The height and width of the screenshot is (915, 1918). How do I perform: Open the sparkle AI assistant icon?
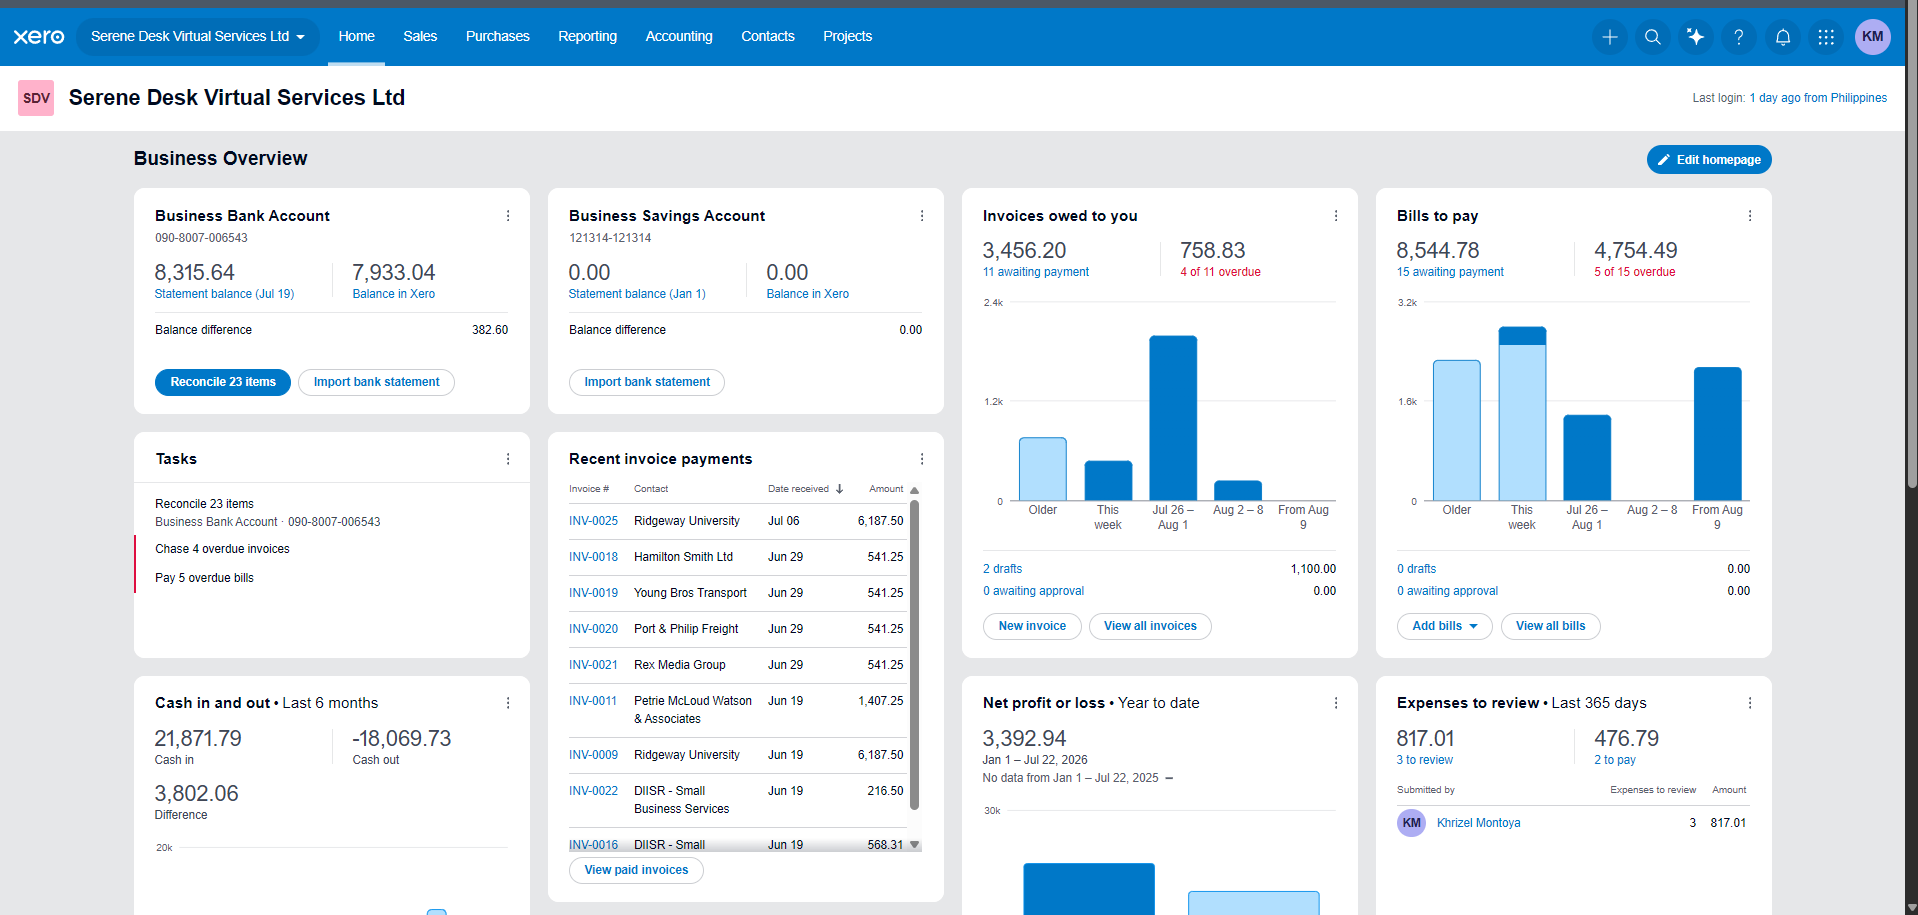1695,37
